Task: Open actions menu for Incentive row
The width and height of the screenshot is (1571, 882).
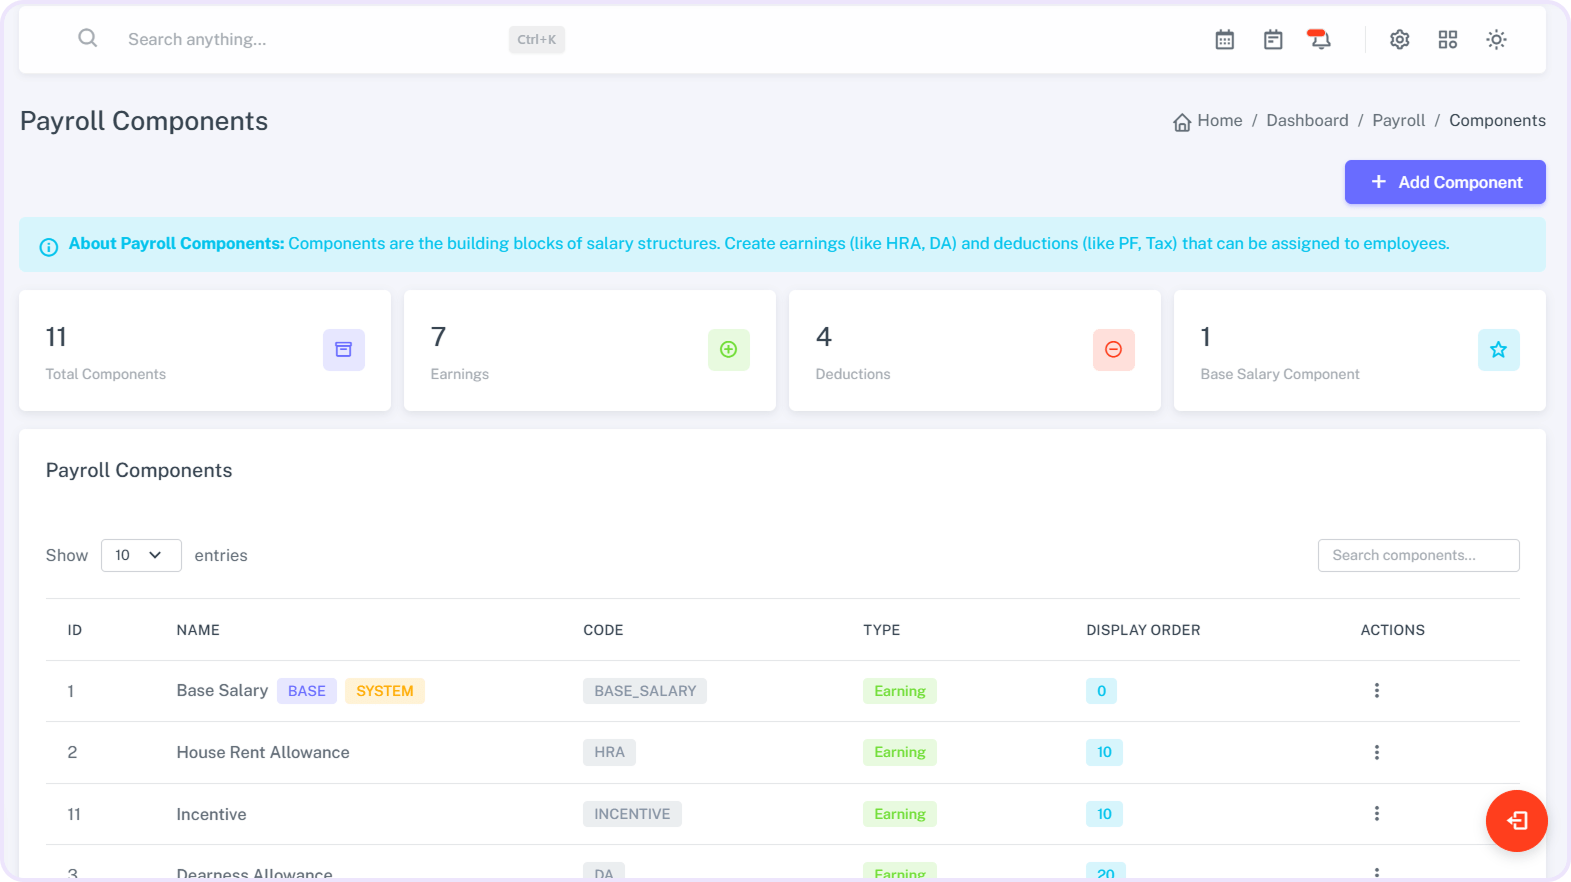Action: pyautogui.click(x=1376, y=814)
